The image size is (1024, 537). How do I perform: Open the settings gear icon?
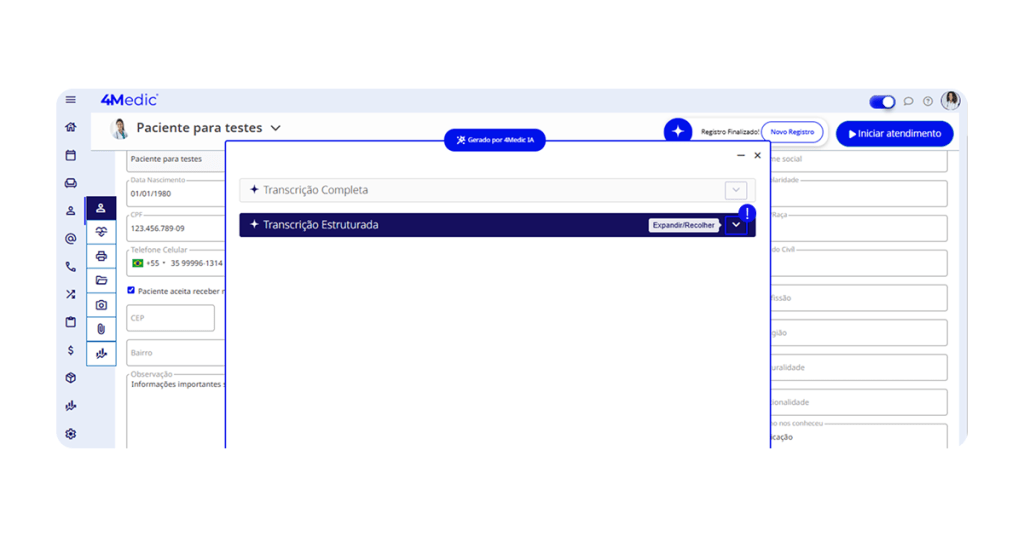click(71, 434)
